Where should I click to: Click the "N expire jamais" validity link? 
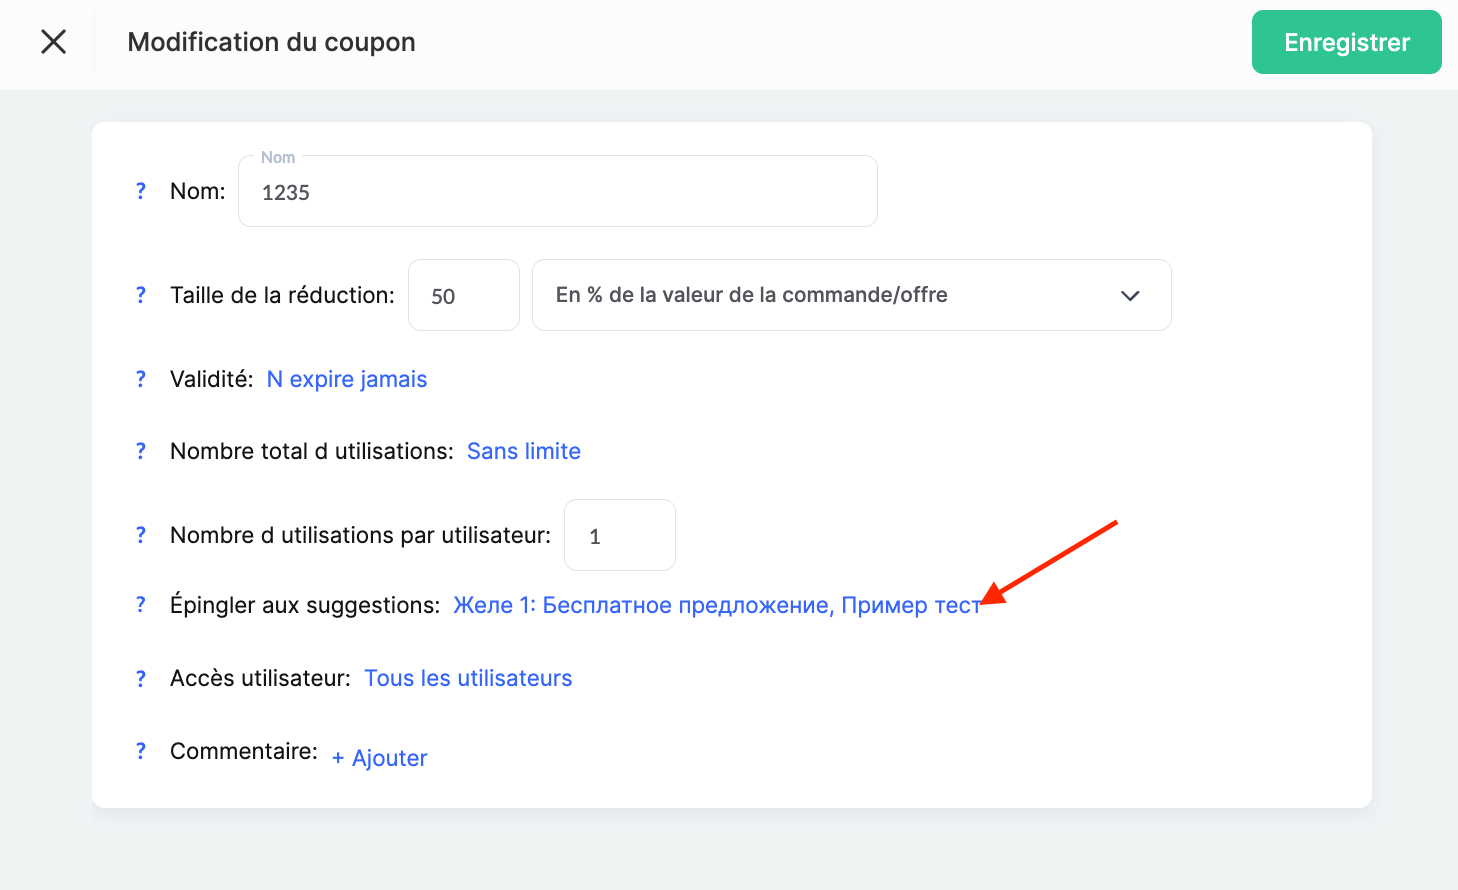coord(347,379)
